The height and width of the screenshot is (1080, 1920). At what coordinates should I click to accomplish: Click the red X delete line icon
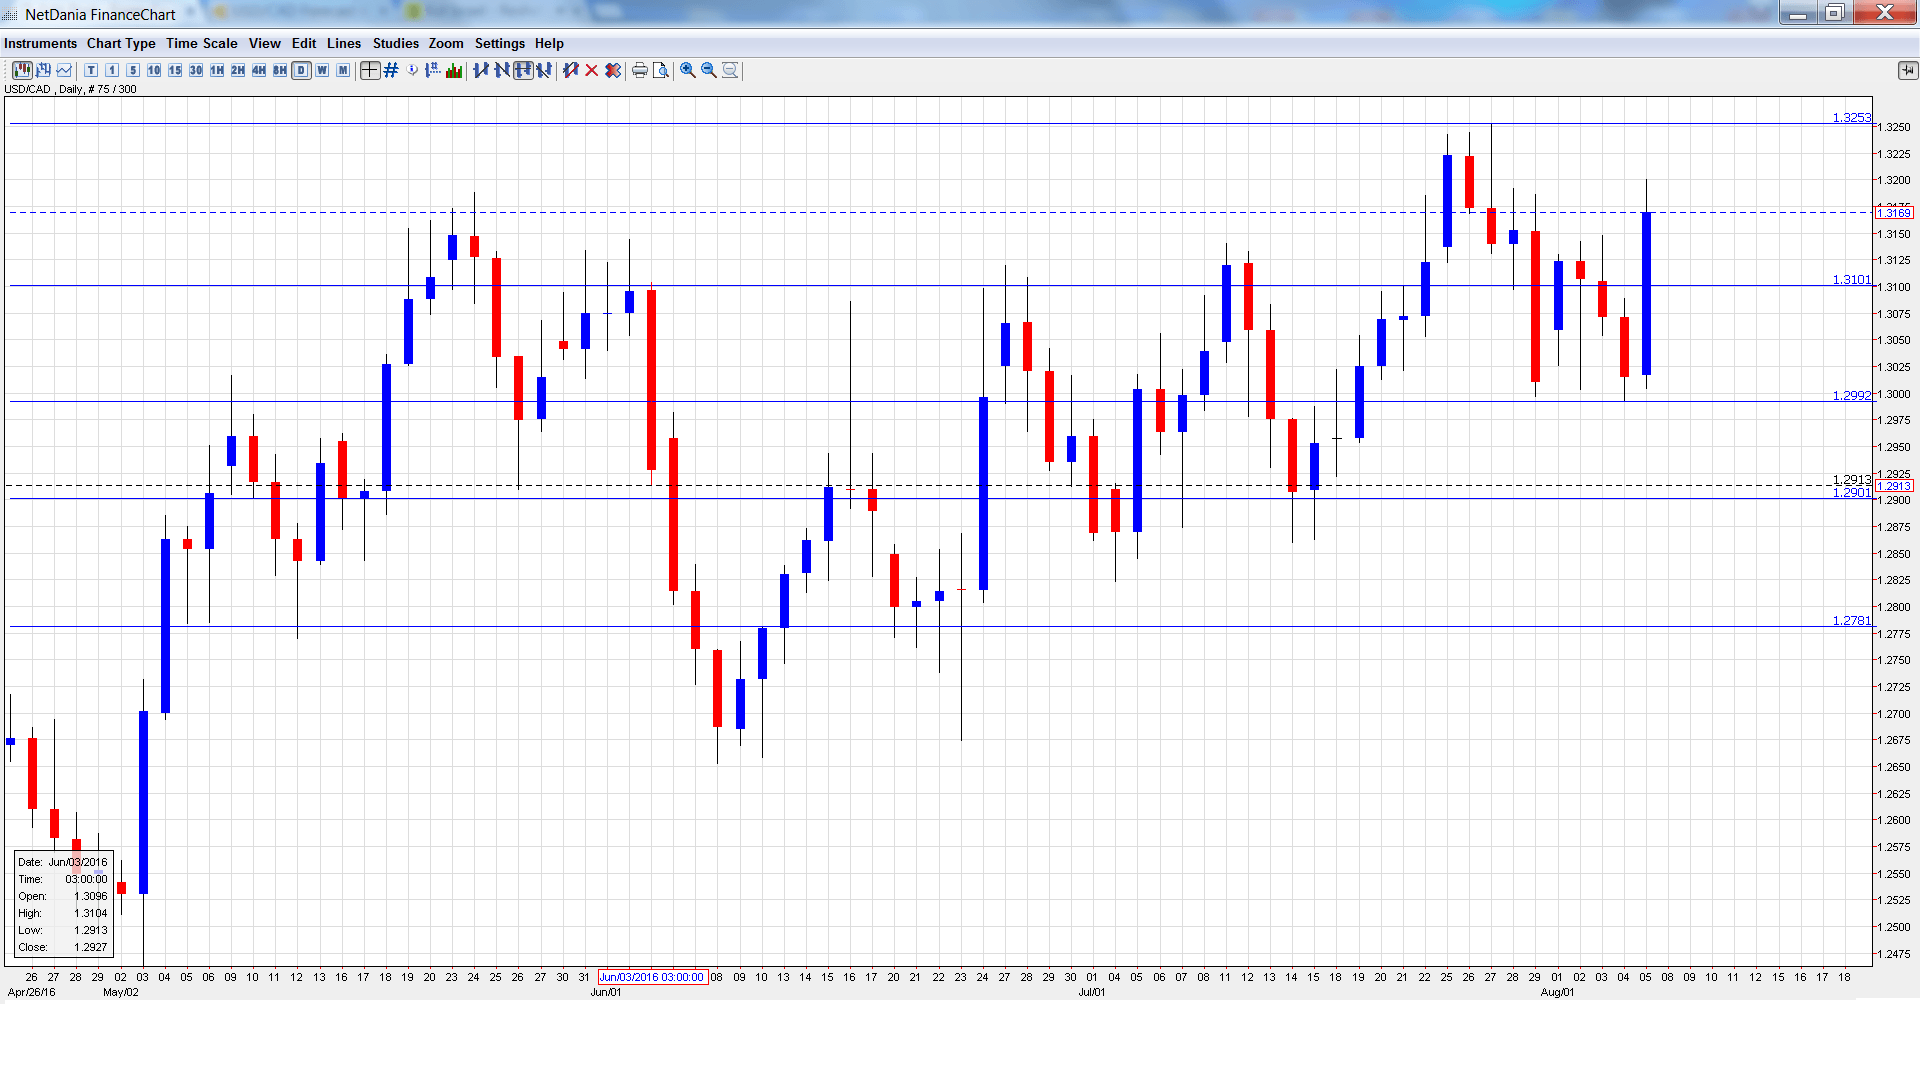(x=592, y=70)
